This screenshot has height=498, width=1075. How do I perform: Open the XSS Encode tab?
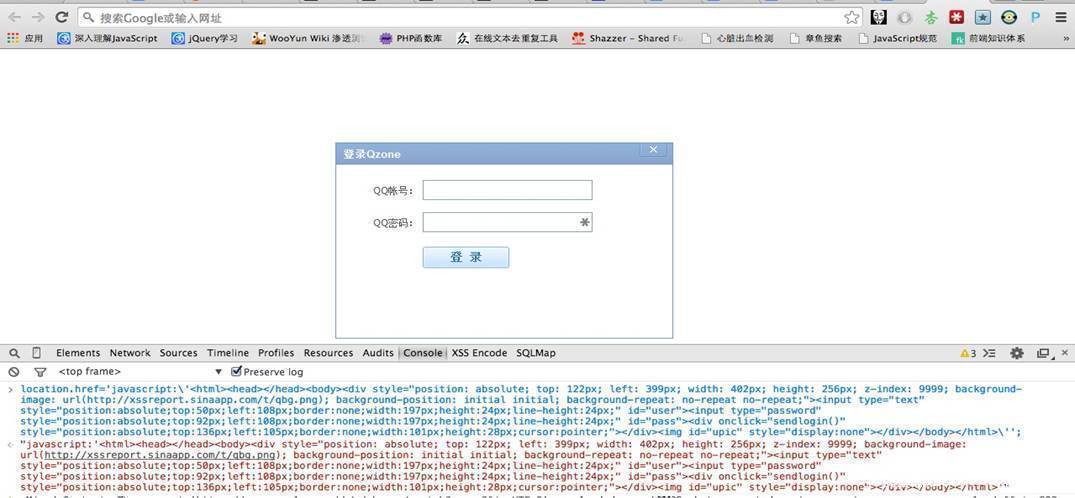[479, 353]
